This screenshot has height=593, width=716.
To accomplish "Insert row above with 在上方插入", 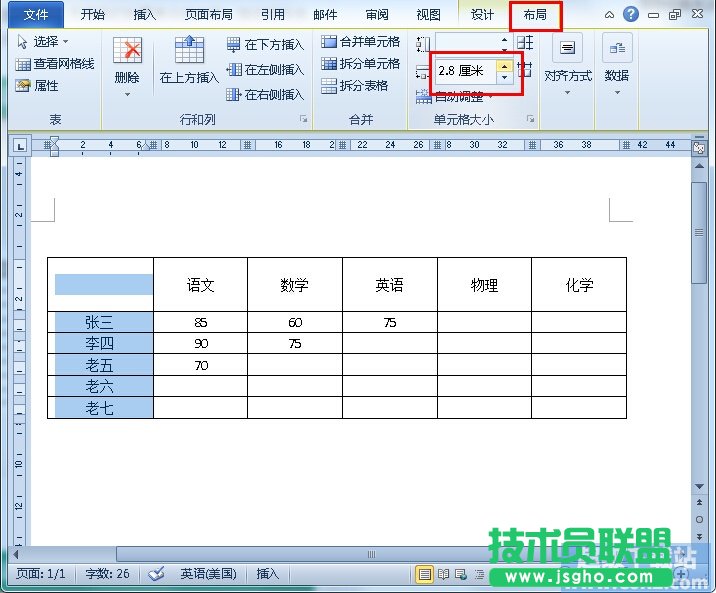I will pos(189,58).
